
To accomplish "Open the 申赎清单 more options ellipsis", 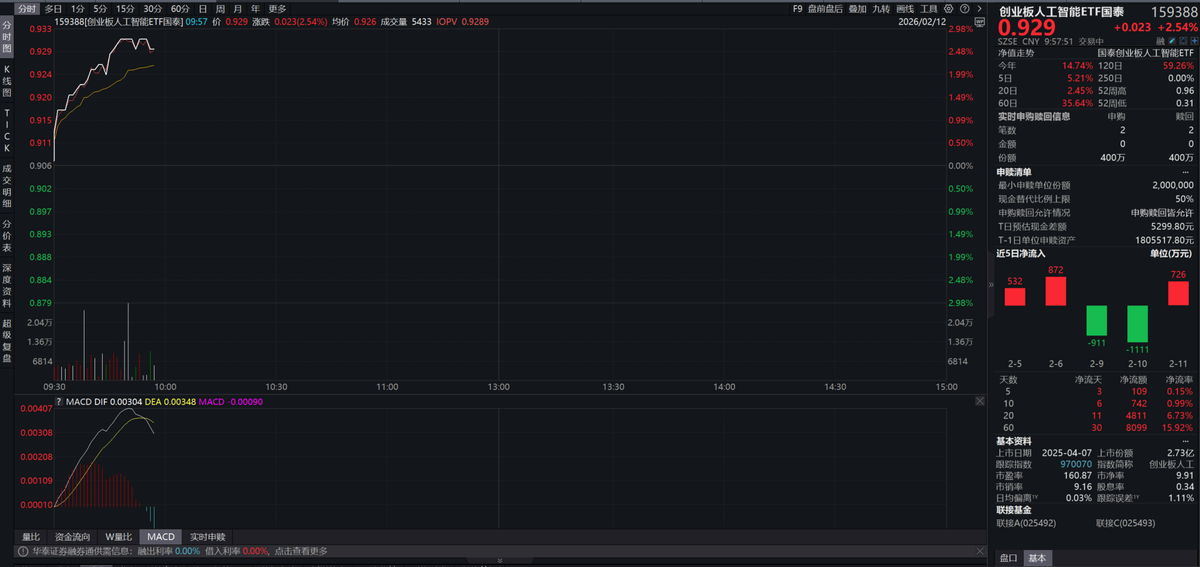I will pos(1186,172).
